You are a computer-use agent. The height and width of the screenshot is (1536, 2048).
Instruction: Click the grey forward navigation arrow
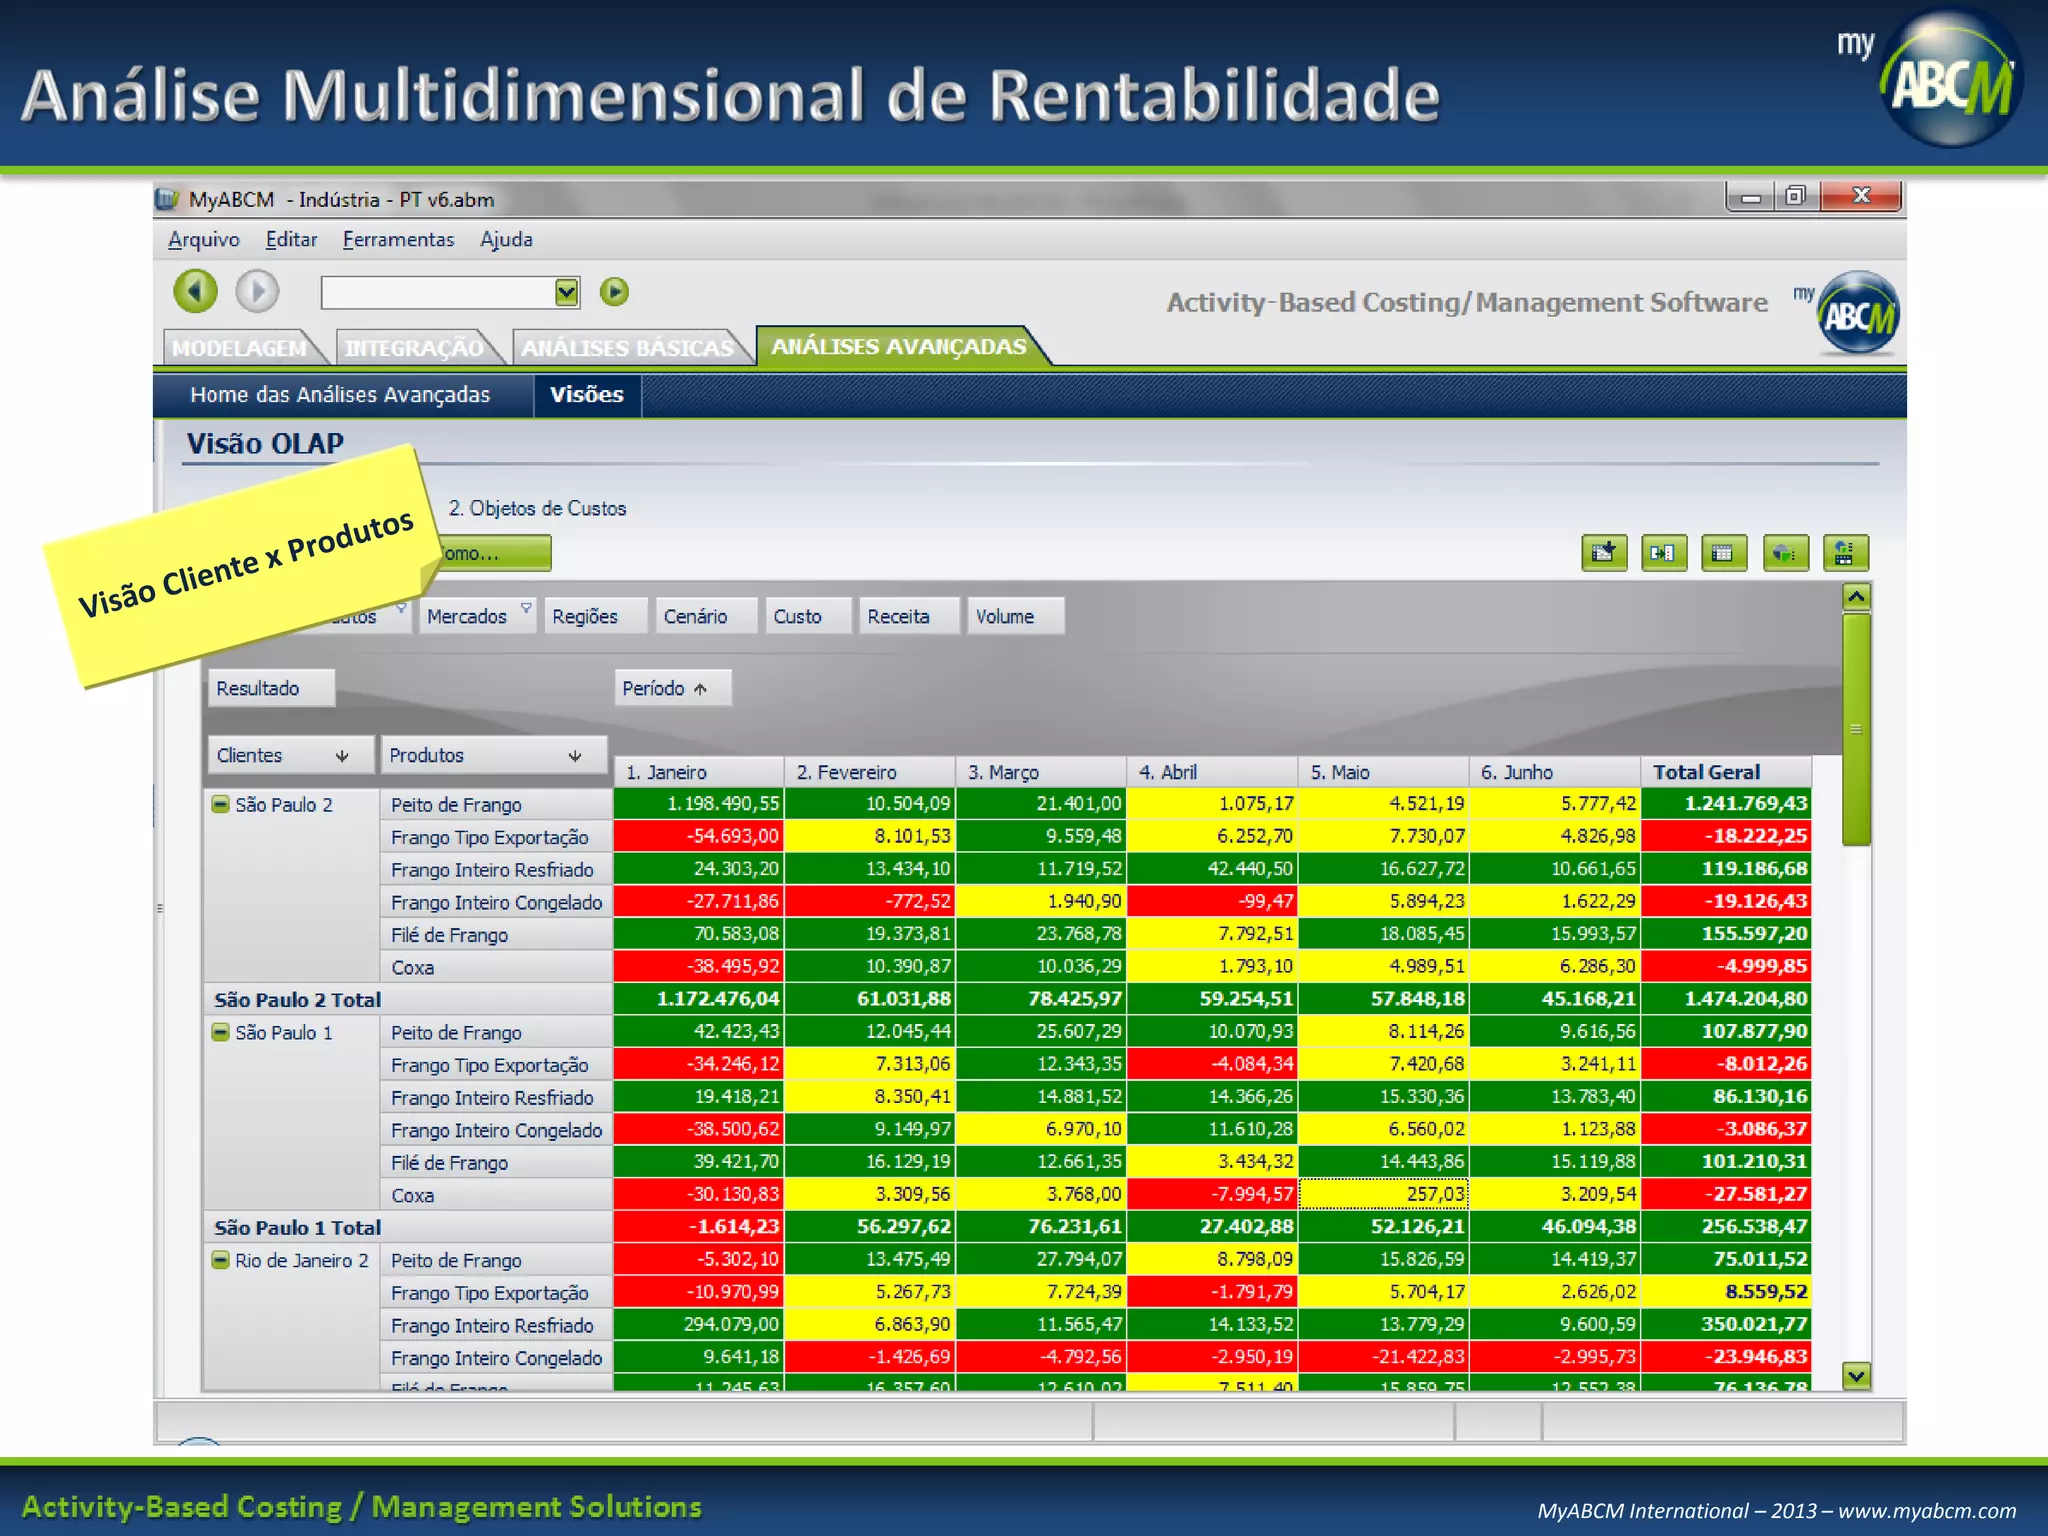tap(257, 291)
